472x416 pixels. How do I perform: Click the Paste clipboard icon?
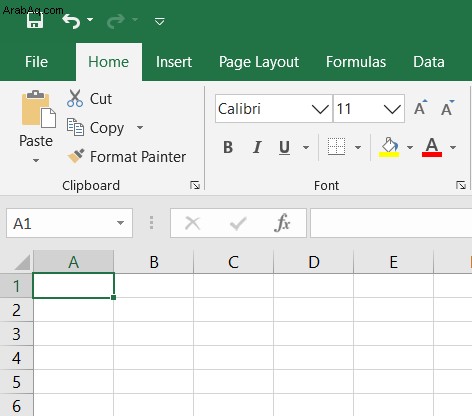(38, 109)
